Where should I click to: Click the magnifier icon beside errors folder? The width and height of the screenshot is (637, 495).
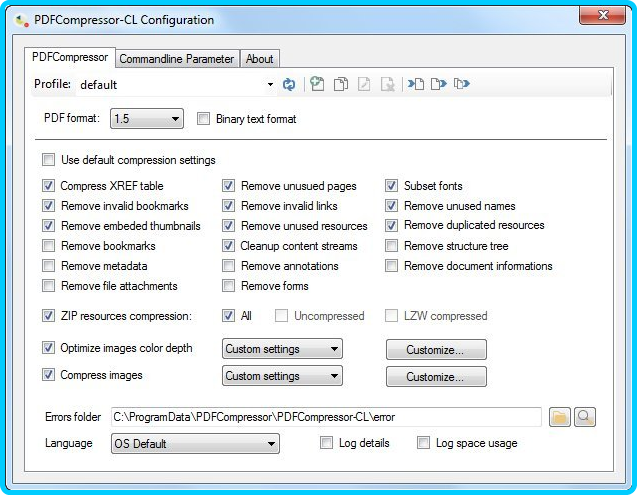tap(585, 417)
